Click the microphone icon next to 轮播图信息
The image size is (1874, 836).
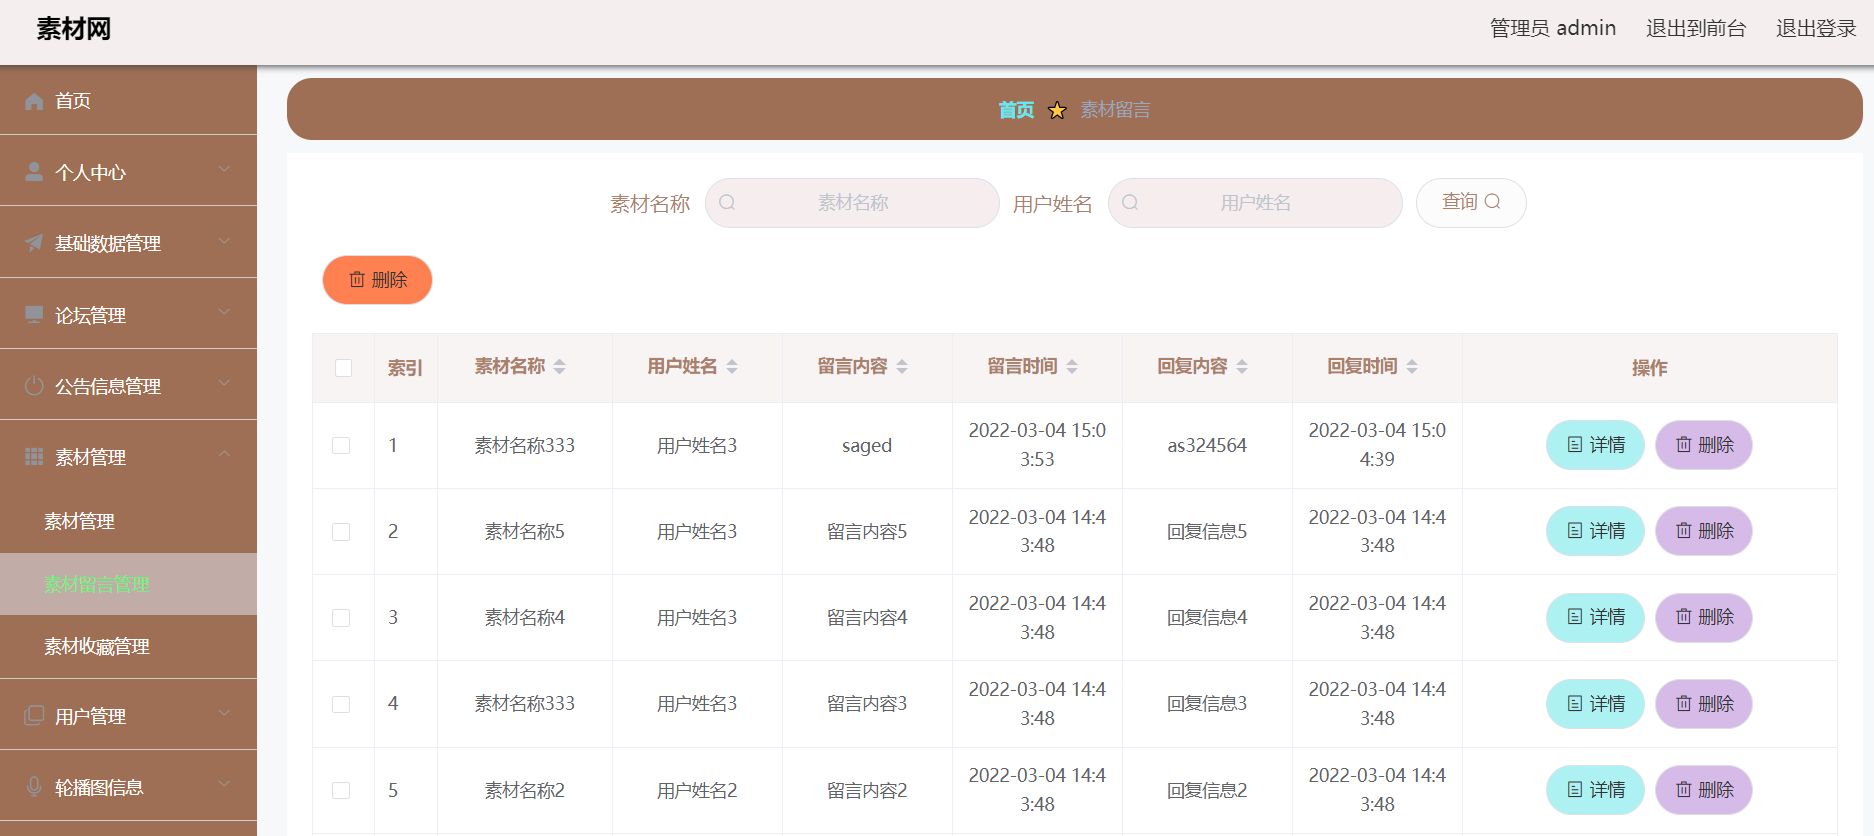point(34,787)
